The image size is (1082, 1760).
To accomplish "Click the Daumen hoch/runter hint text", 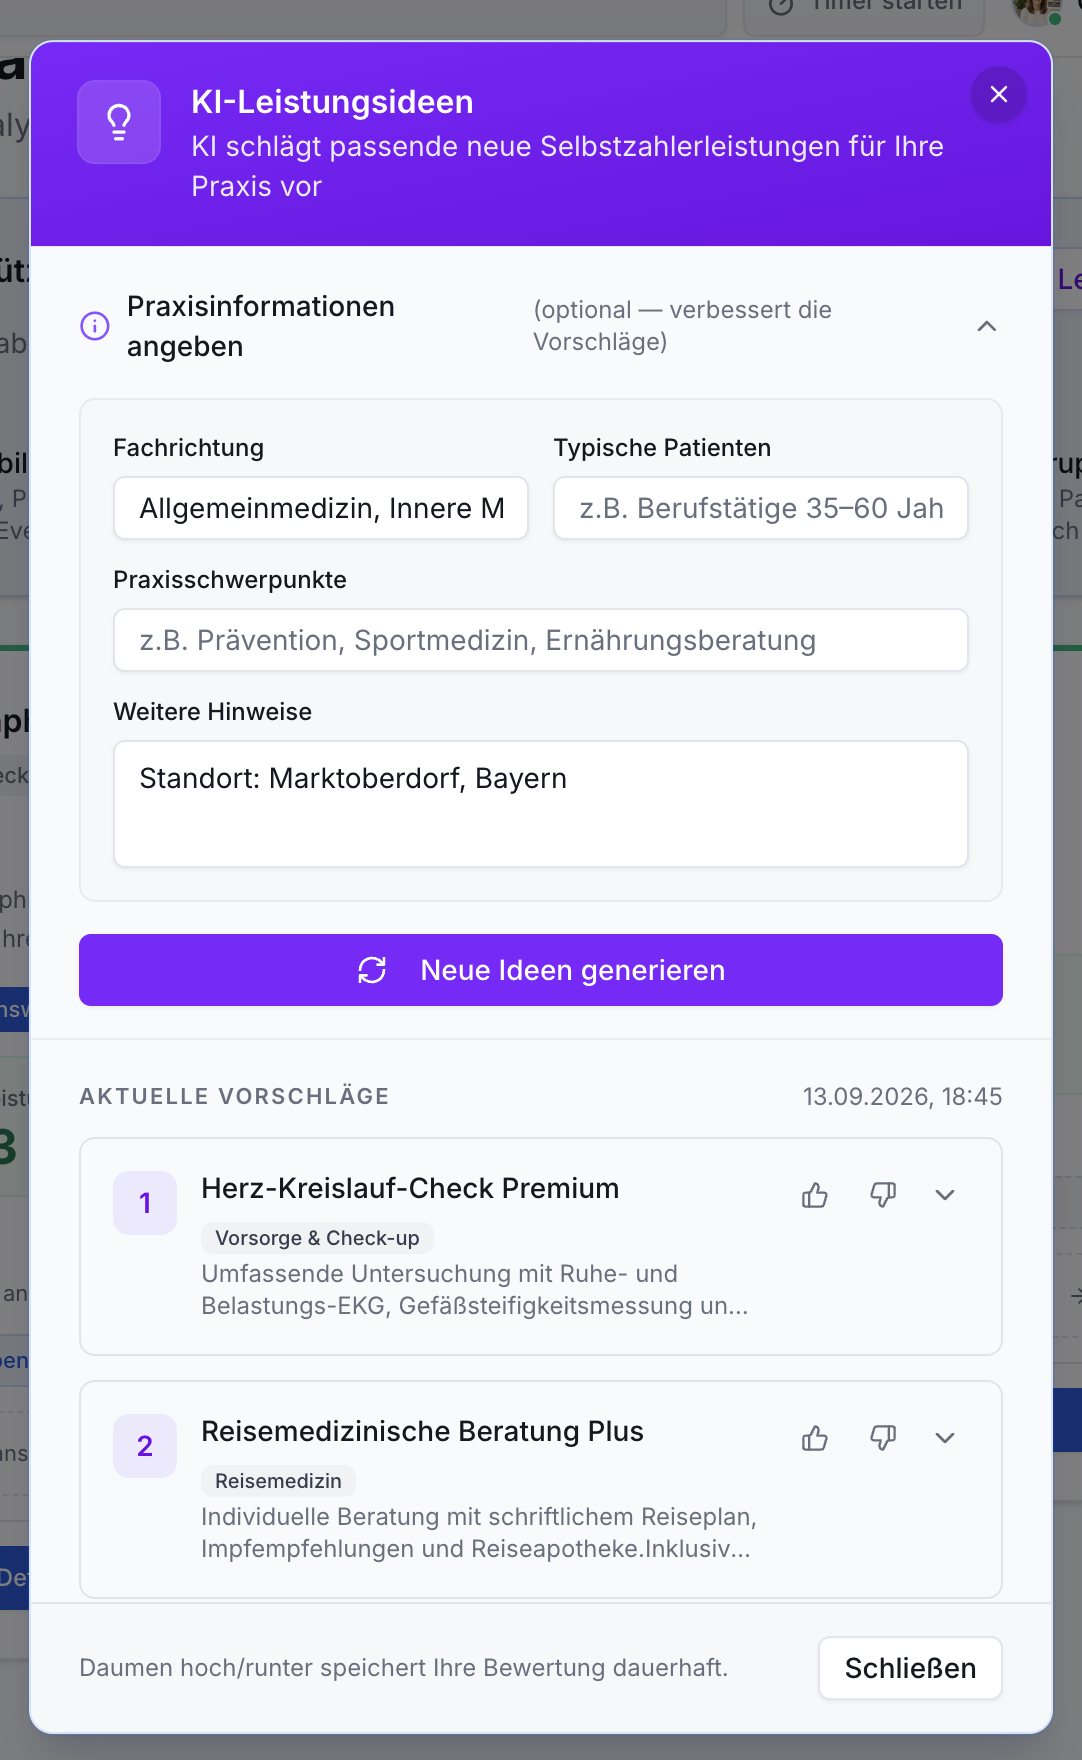I will [403, 1668].
